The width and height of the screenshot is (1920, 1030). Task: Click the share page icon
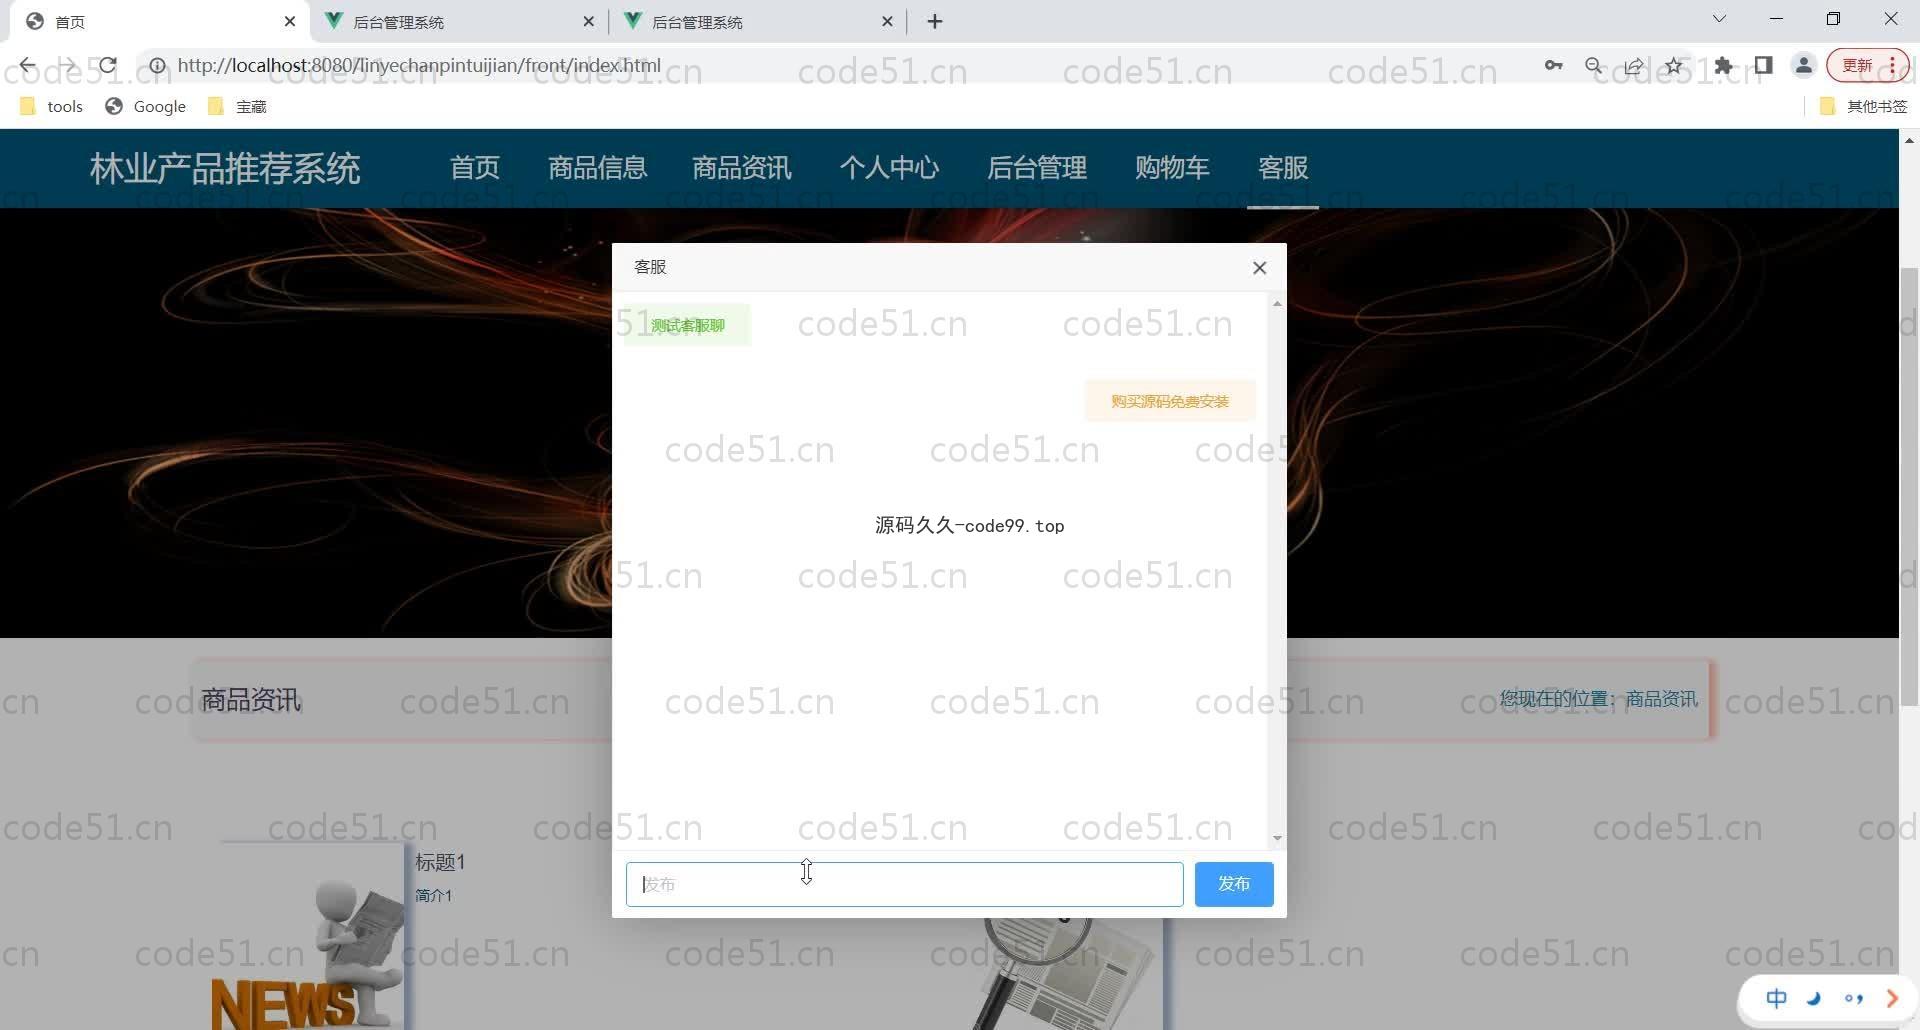tap(1633, 66)
